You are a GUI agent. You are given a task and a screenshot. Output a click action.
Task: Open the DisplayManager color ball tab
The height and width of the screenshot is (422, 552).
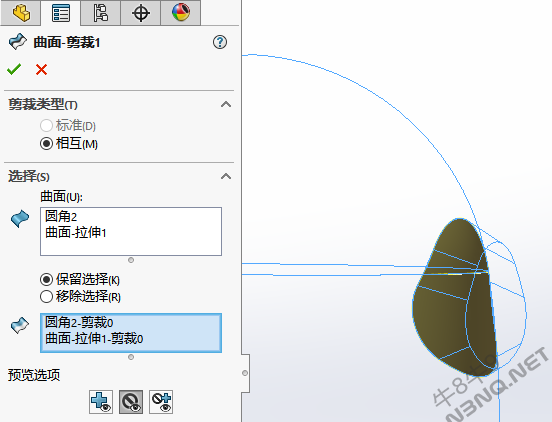tap(181, 13)
